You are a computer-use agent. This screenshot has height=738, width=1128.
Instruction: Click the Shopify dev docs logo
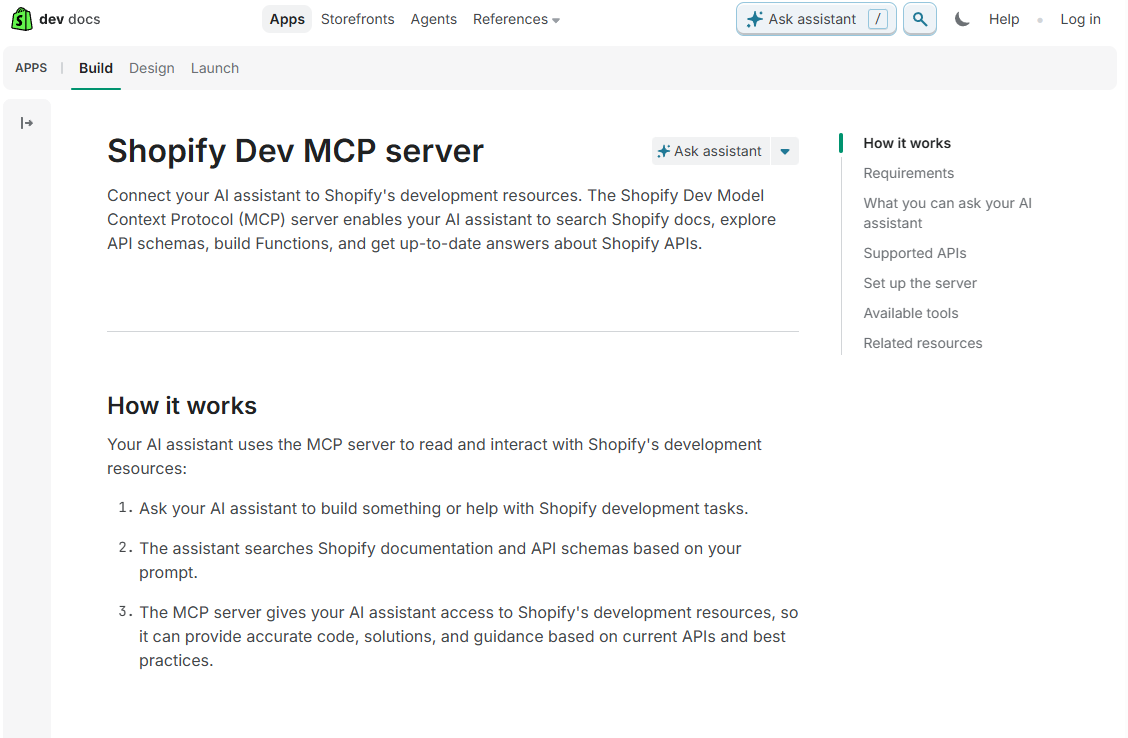pos(55,18)
